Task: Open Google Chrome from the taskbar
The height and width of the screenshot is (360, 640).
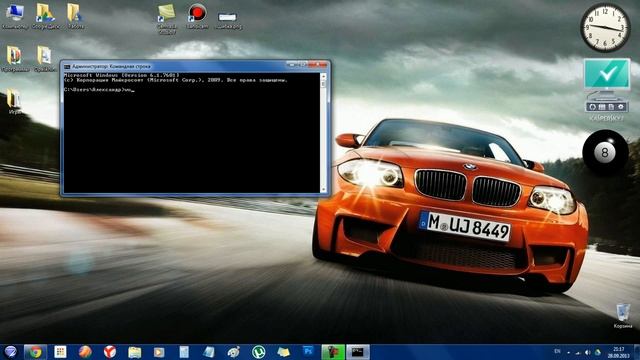Action: point(35,352)
